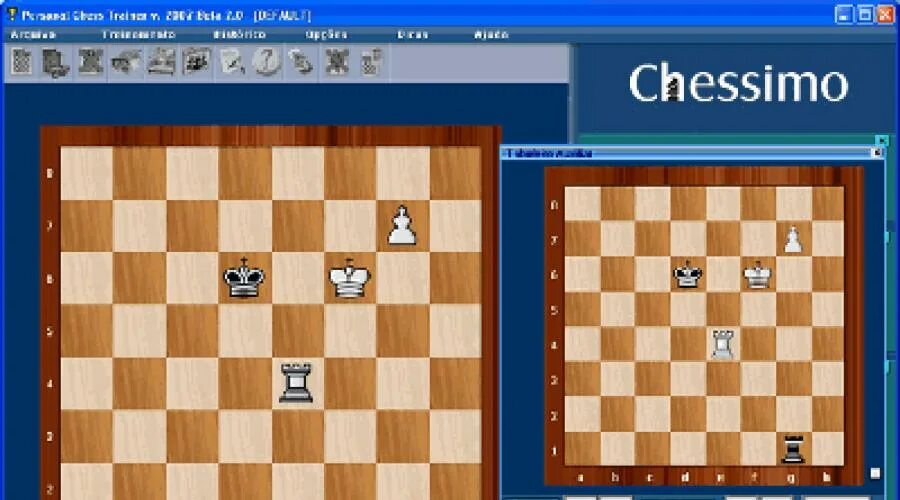
Task: Minimize the Personal Chess Trainer window
Action: 844,14
